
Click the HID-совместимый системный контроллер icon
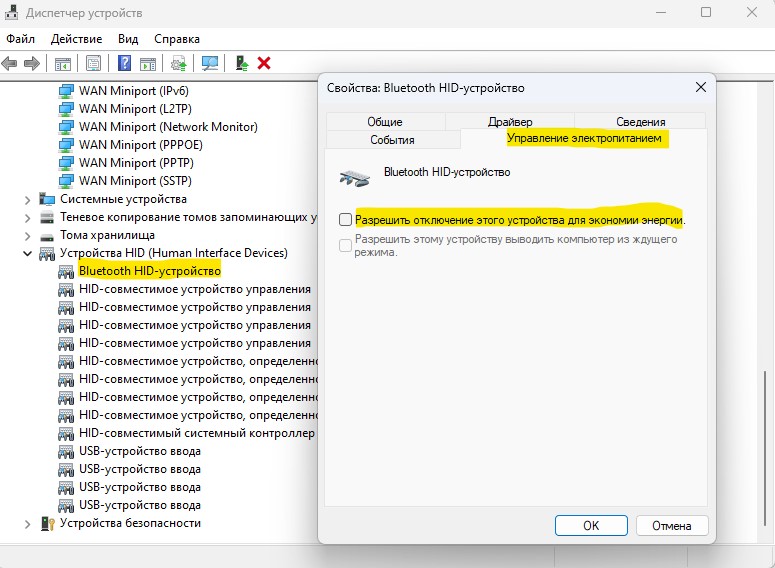tap(66, 434)
